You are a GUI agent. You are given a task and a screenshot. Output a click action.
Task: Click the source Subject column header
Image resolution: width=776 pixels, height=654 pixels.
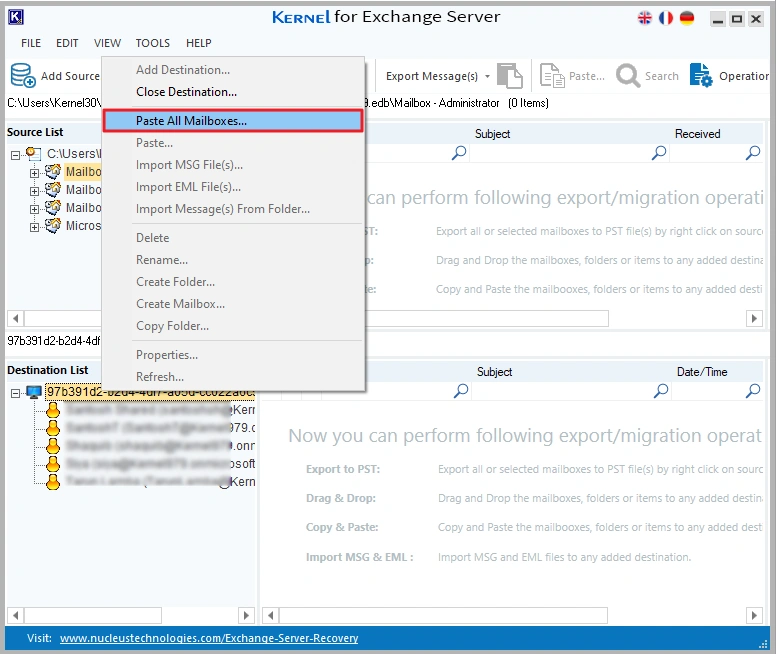492,134
